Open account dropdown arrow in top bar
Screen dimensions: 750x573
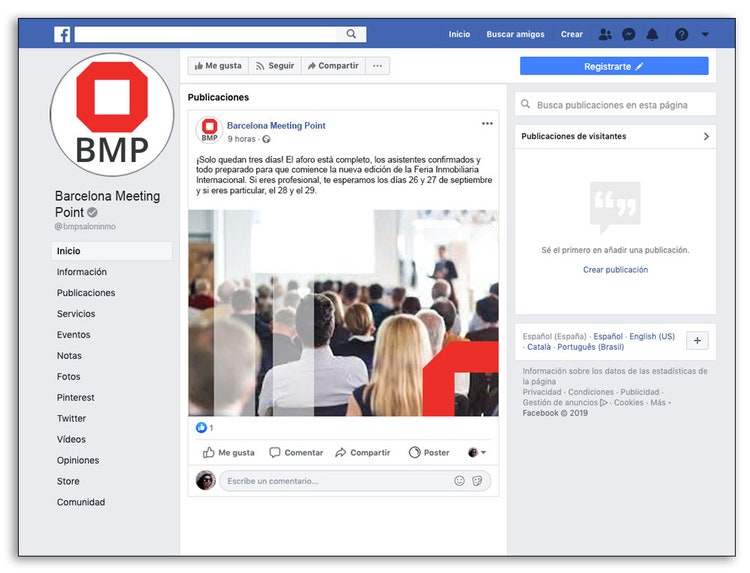click(705, 34)
